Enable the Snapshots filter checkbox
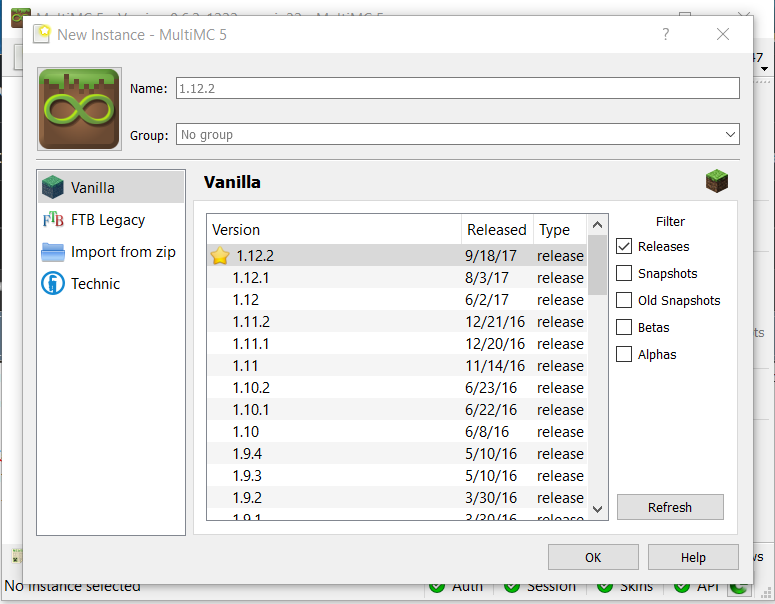The width and height of the screenshot is (775, 604). point(624,273)
